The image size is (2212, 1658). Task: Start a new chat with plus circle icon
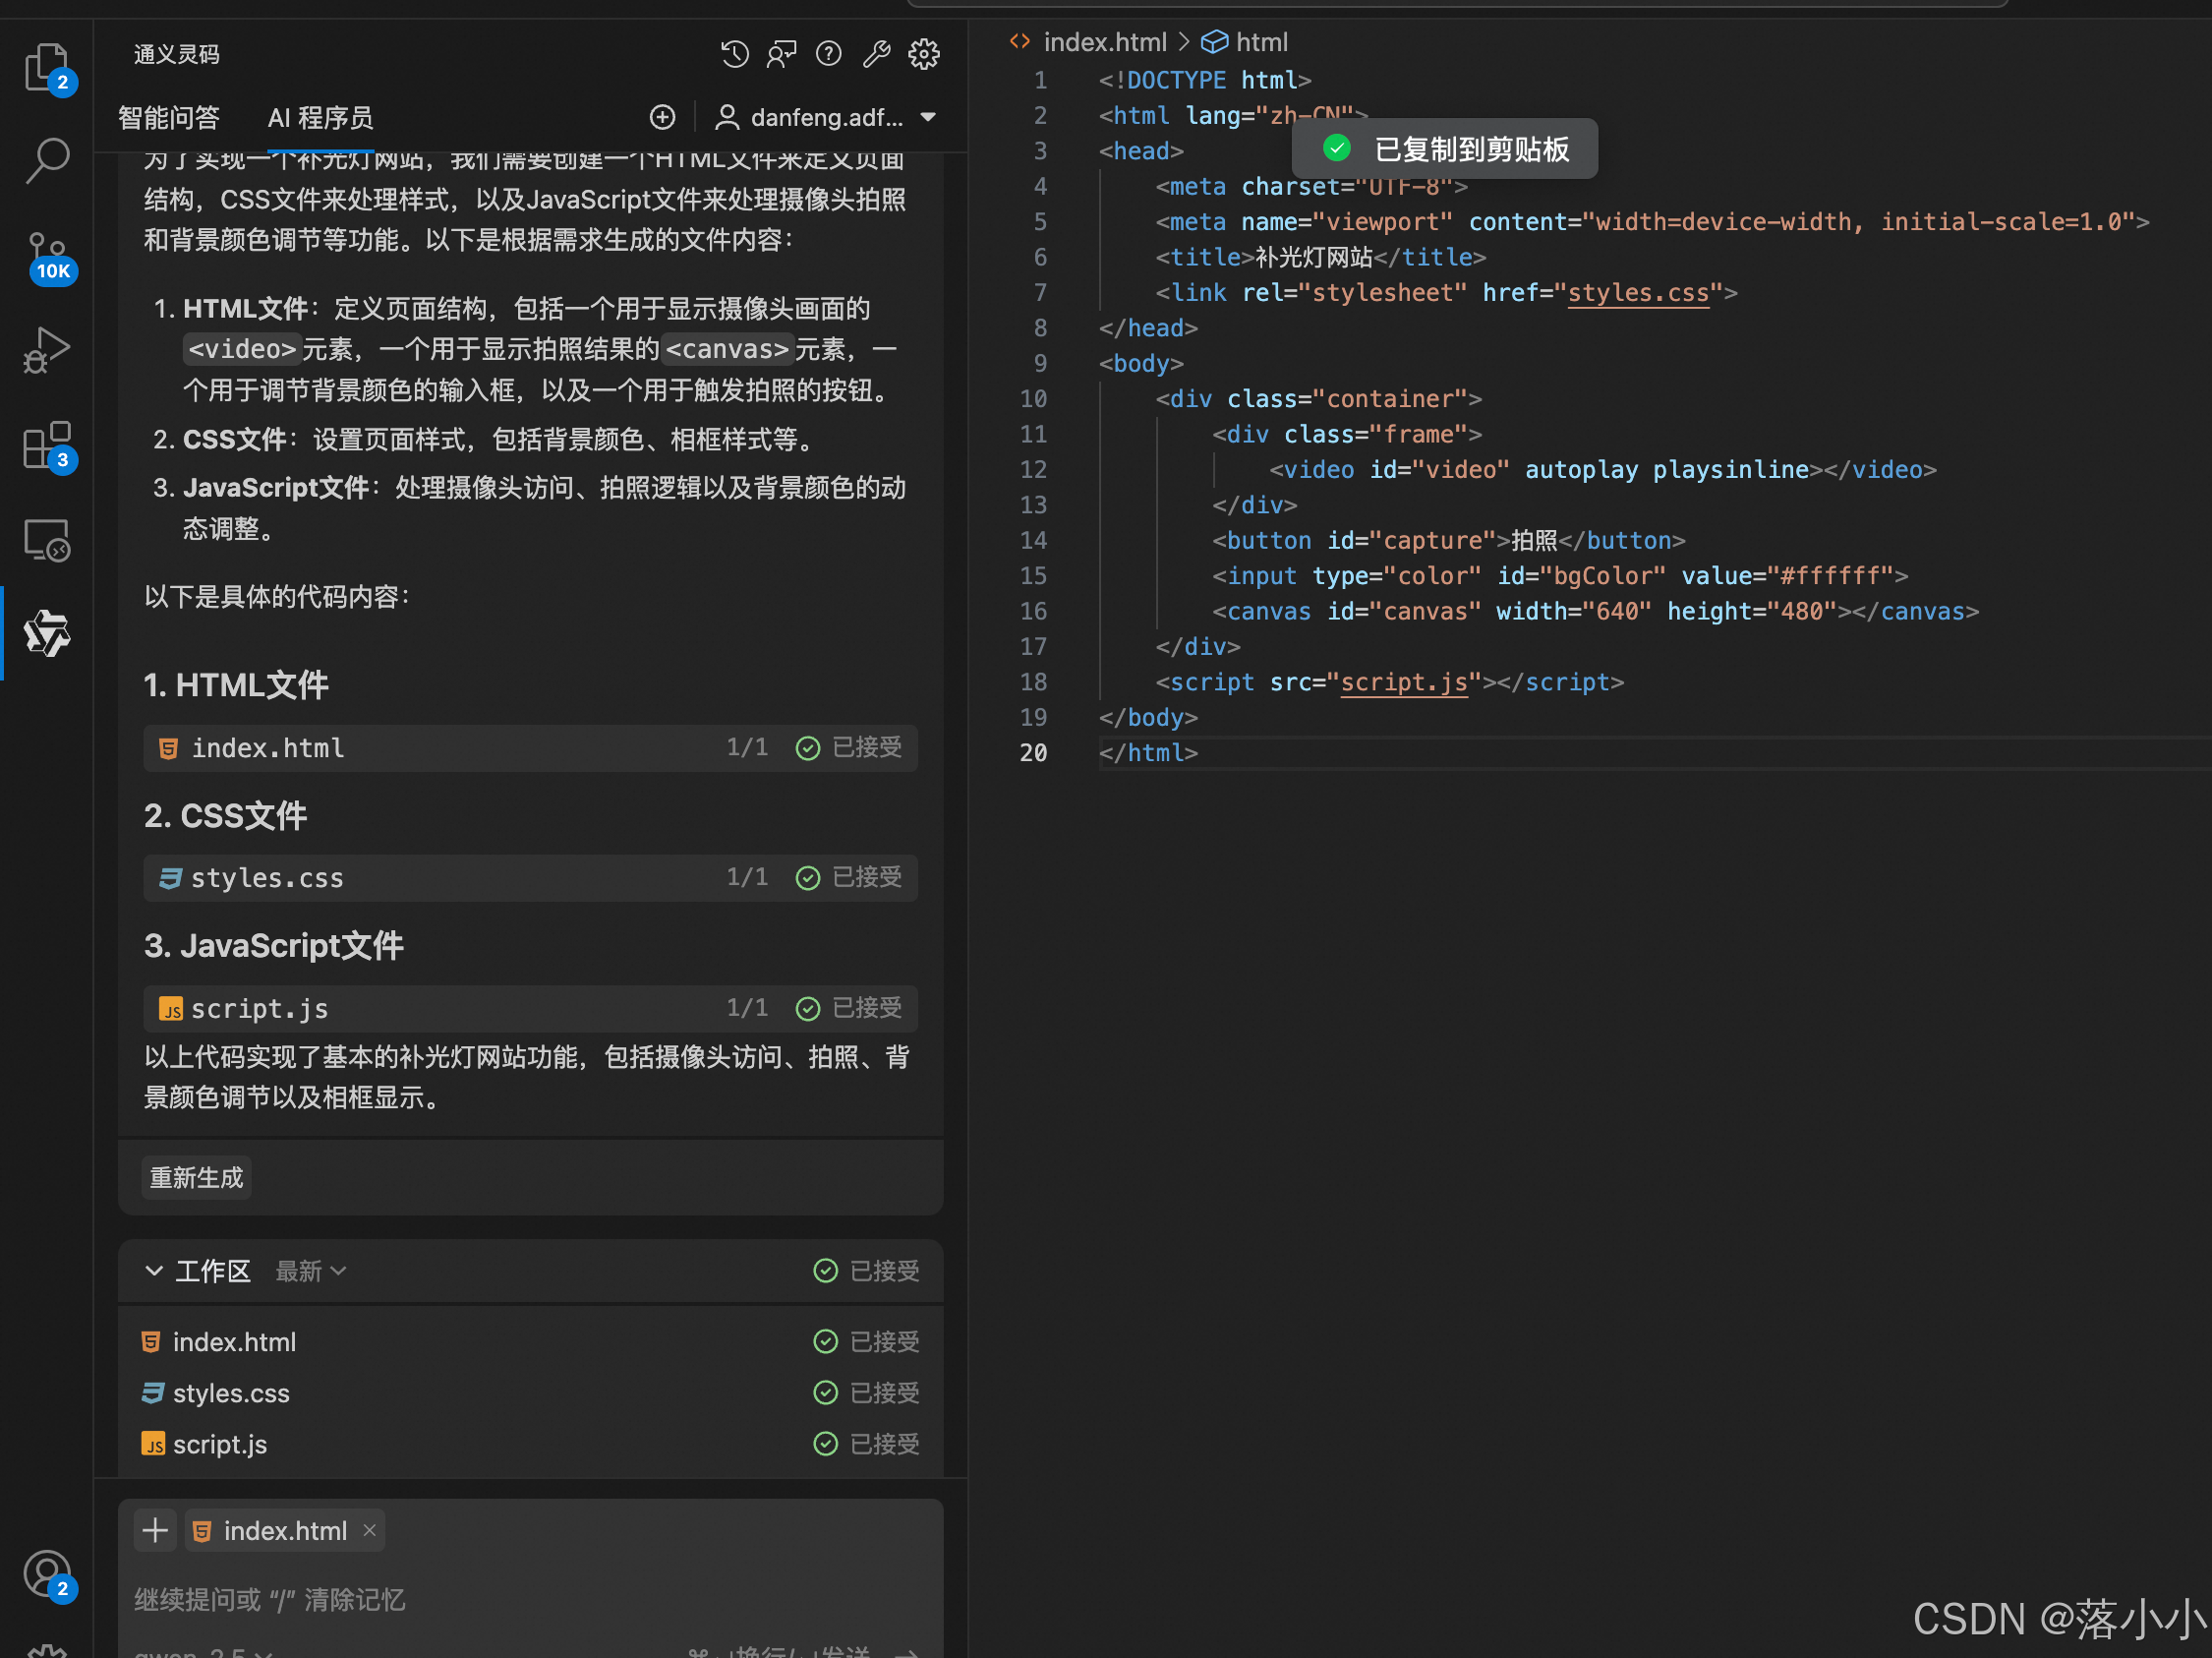(662, 118)
